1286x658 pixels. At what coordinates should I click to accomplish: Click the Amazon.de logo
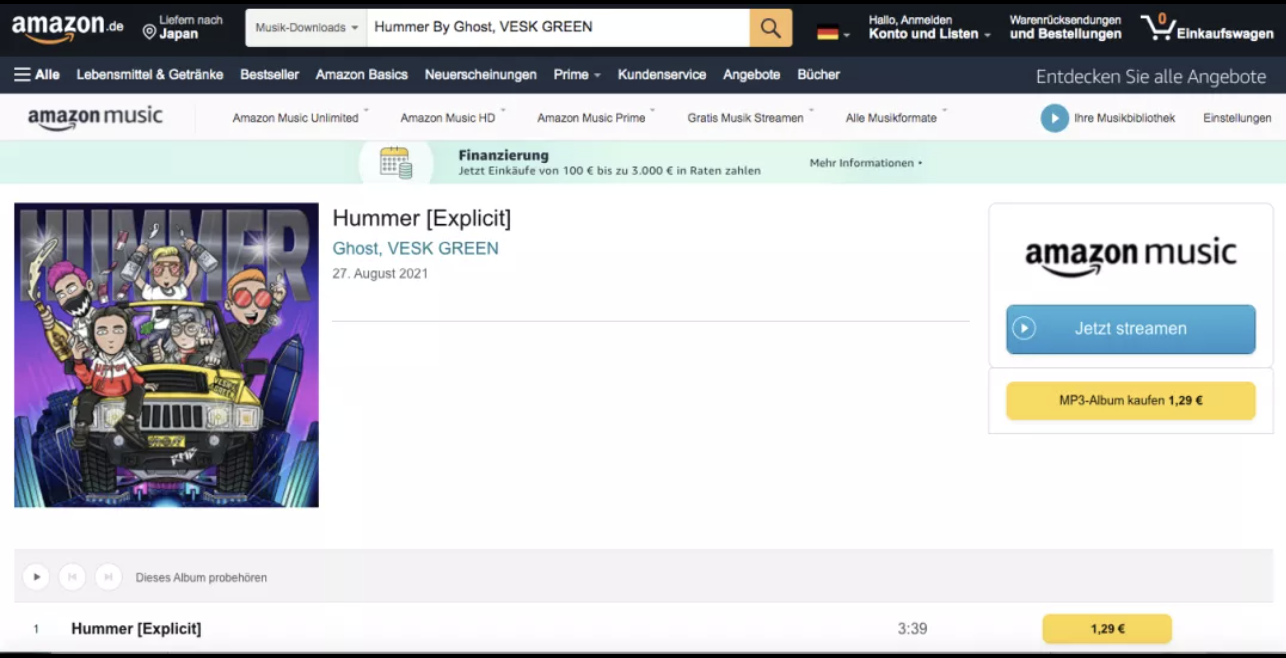[67, 28]
